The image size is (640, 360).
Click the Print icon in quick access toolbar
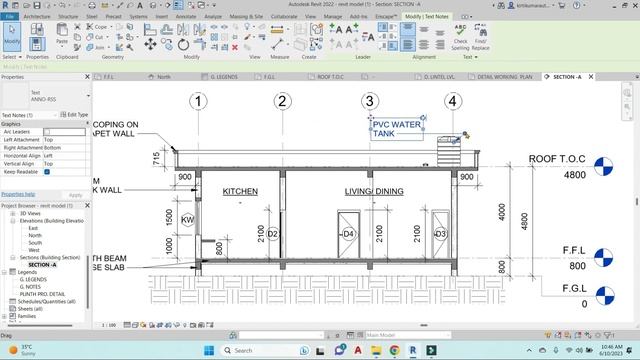click(92, 5)
